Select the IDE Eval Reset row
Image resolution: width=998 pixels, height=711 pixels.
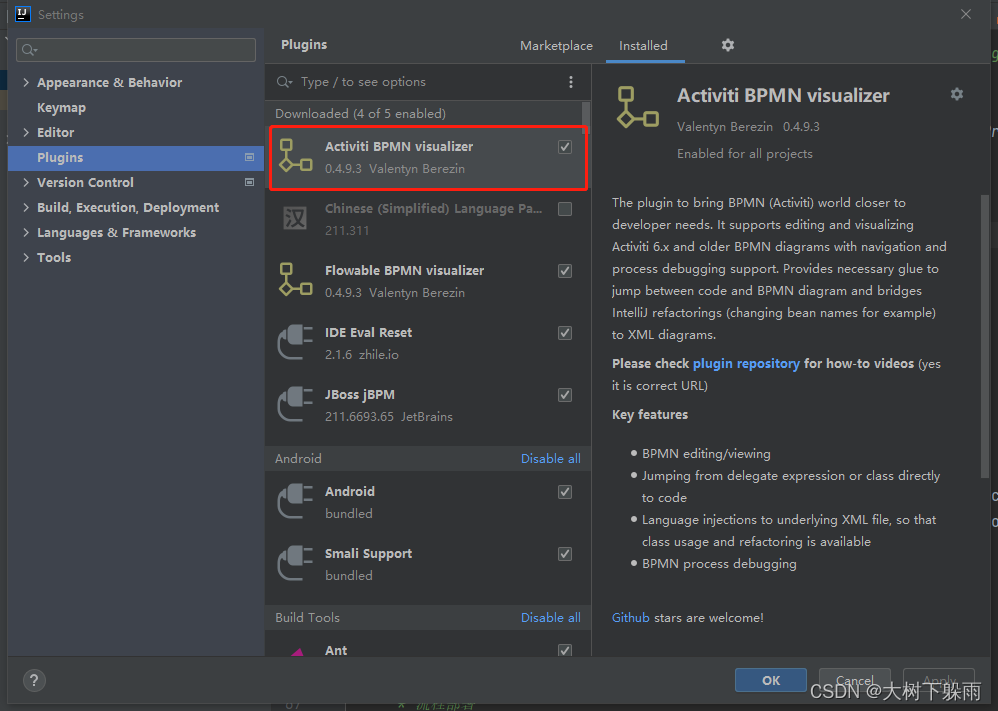click(428, 343)
